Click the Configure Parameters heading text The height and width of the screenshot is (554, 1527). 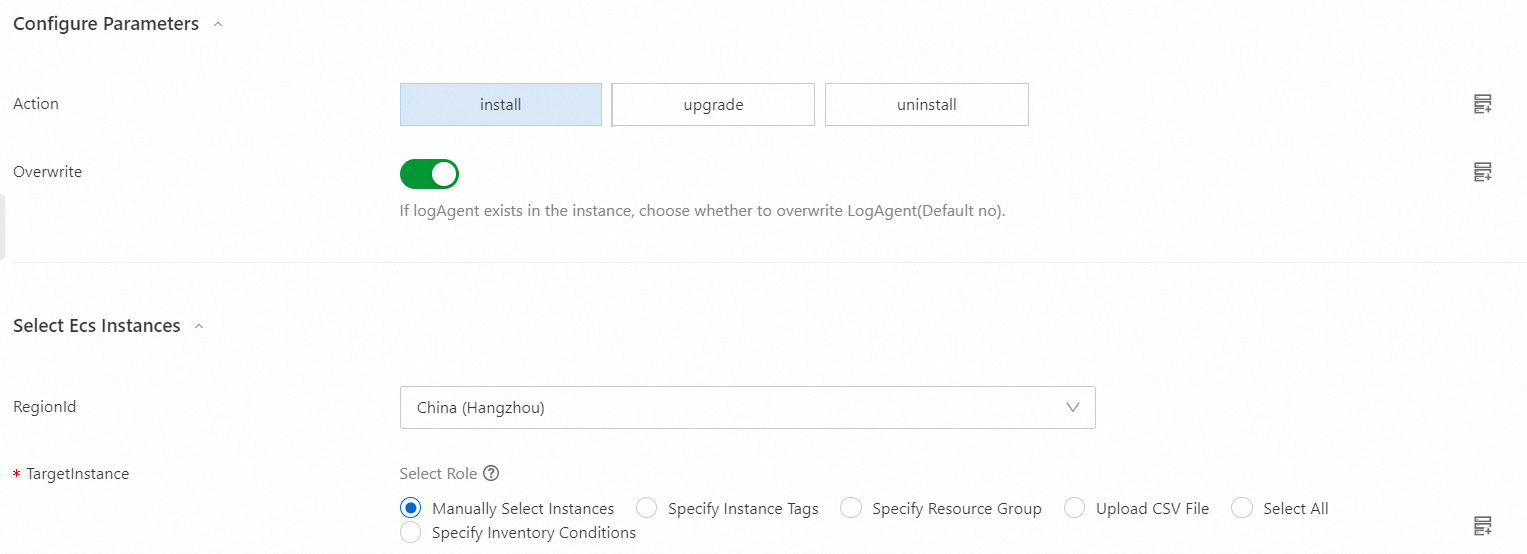(106, 24)
